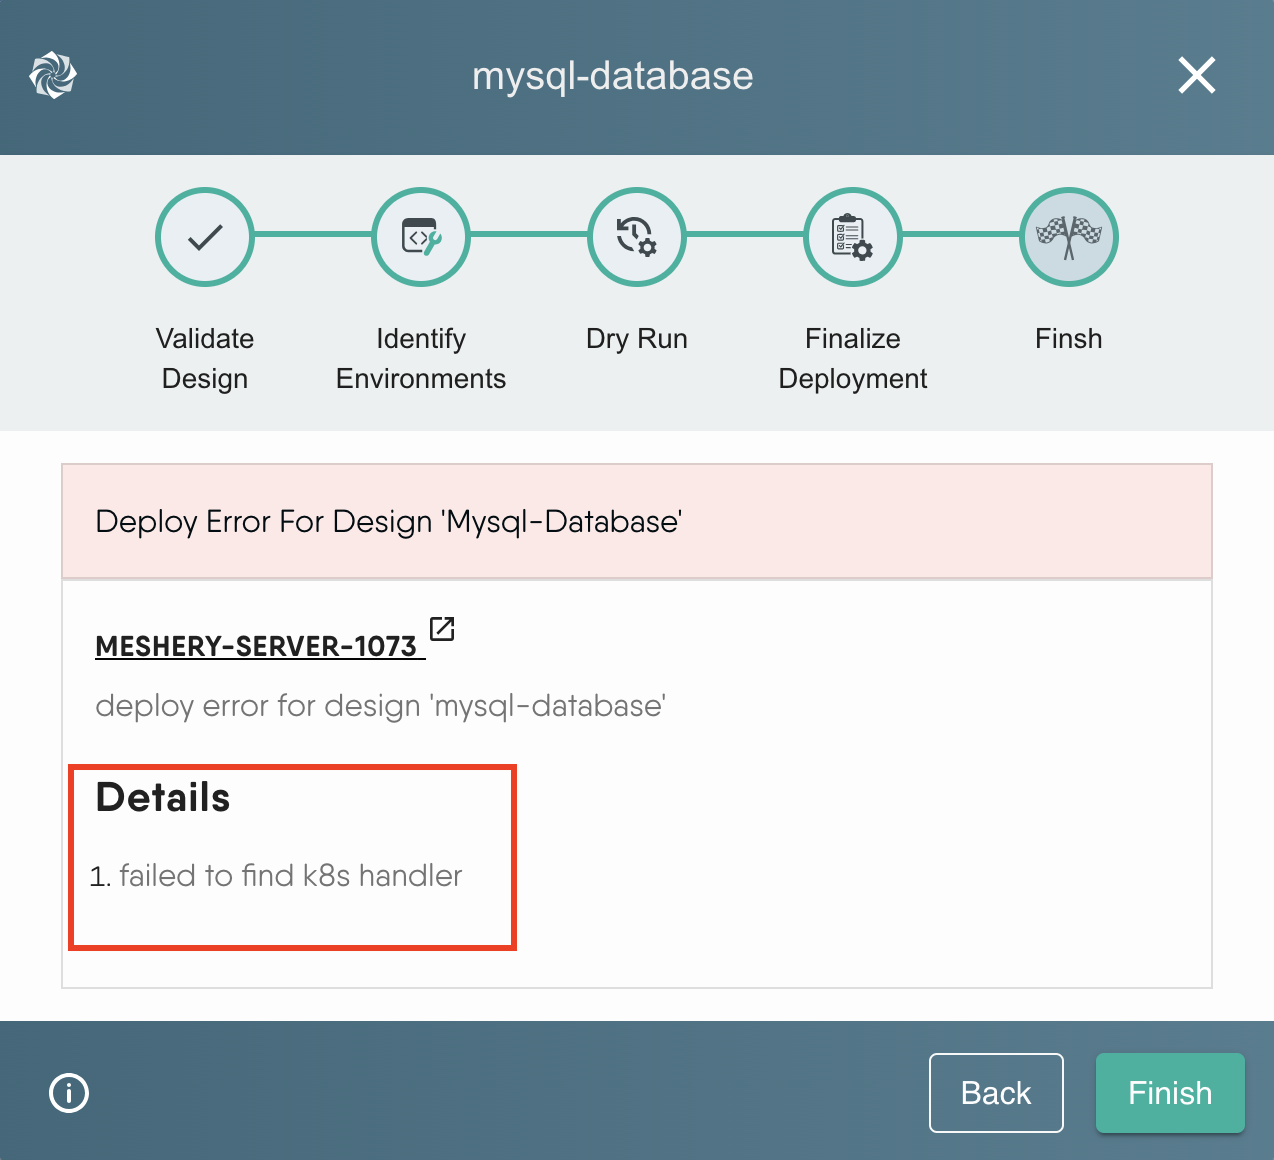Click the Identify Environments step label
Viewport: 1274px width, 1160px height.
coord(421,358)
